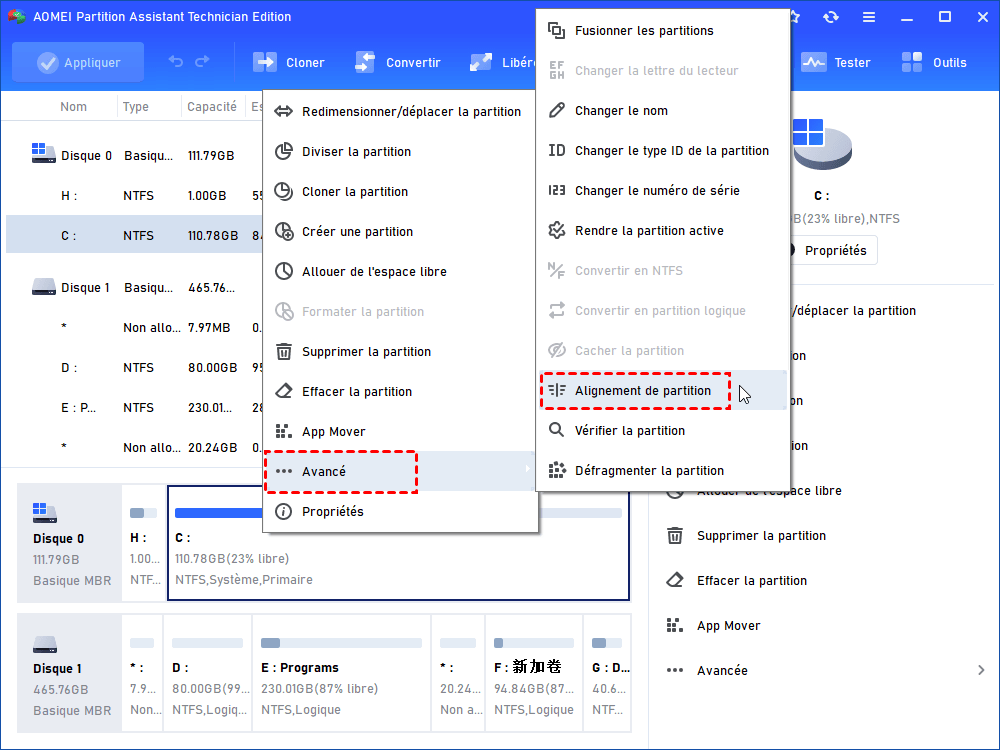1000x750 pixels.
Task: Click Alignement de partition
Action: click(x=663, y=390)
